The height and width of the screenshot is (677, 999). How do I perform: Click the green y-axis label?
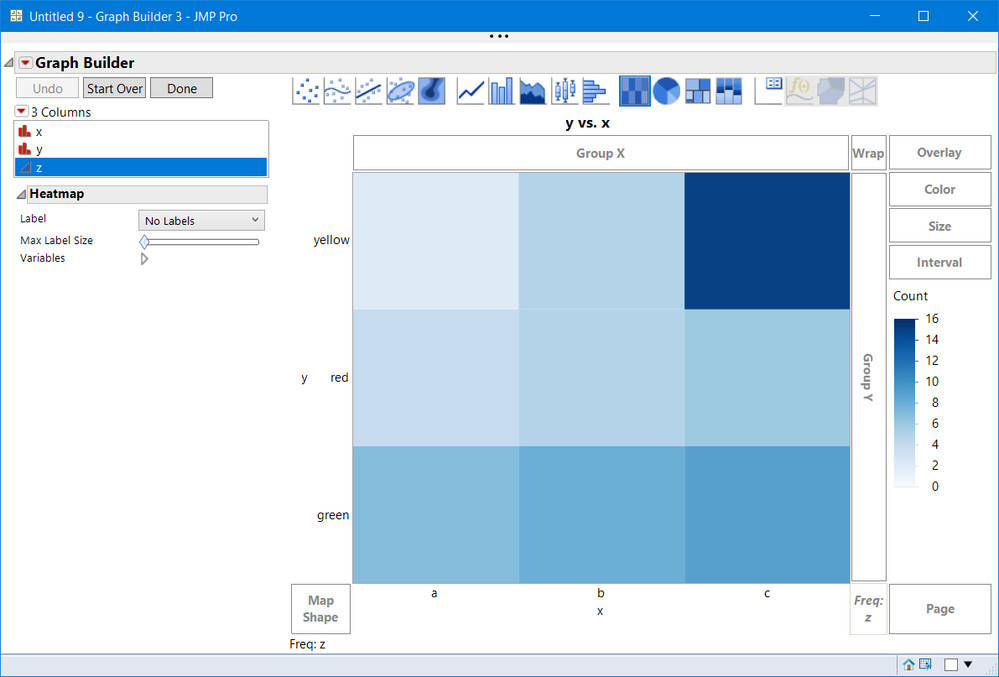(x=333, y=515)
